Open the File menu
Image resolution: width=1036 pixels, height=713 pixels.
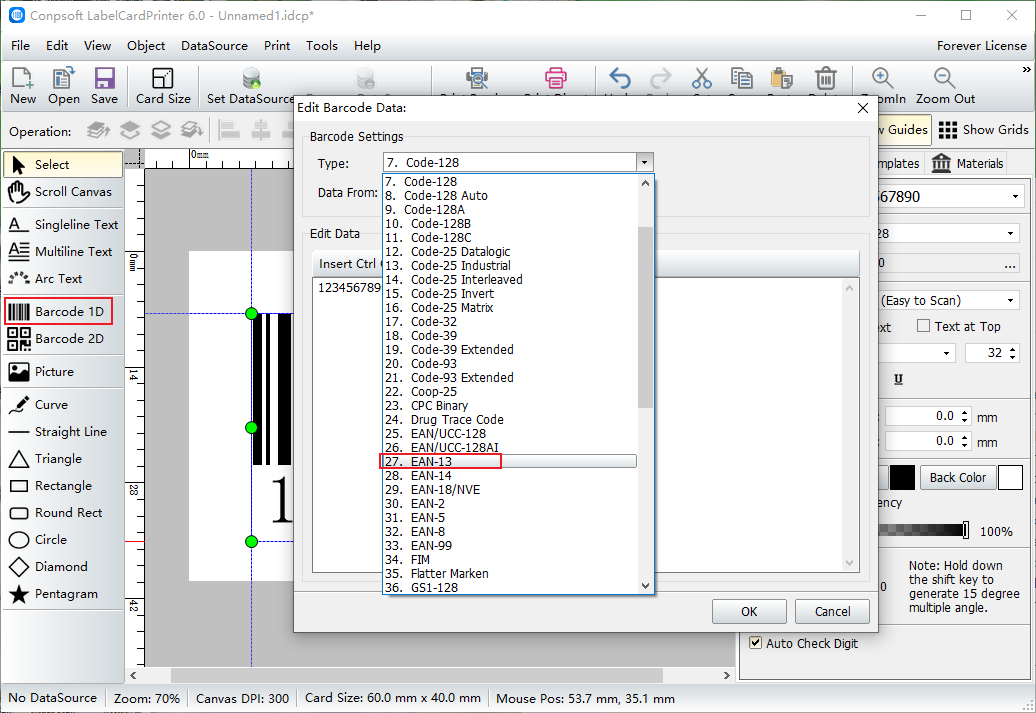tap(20, 46)
